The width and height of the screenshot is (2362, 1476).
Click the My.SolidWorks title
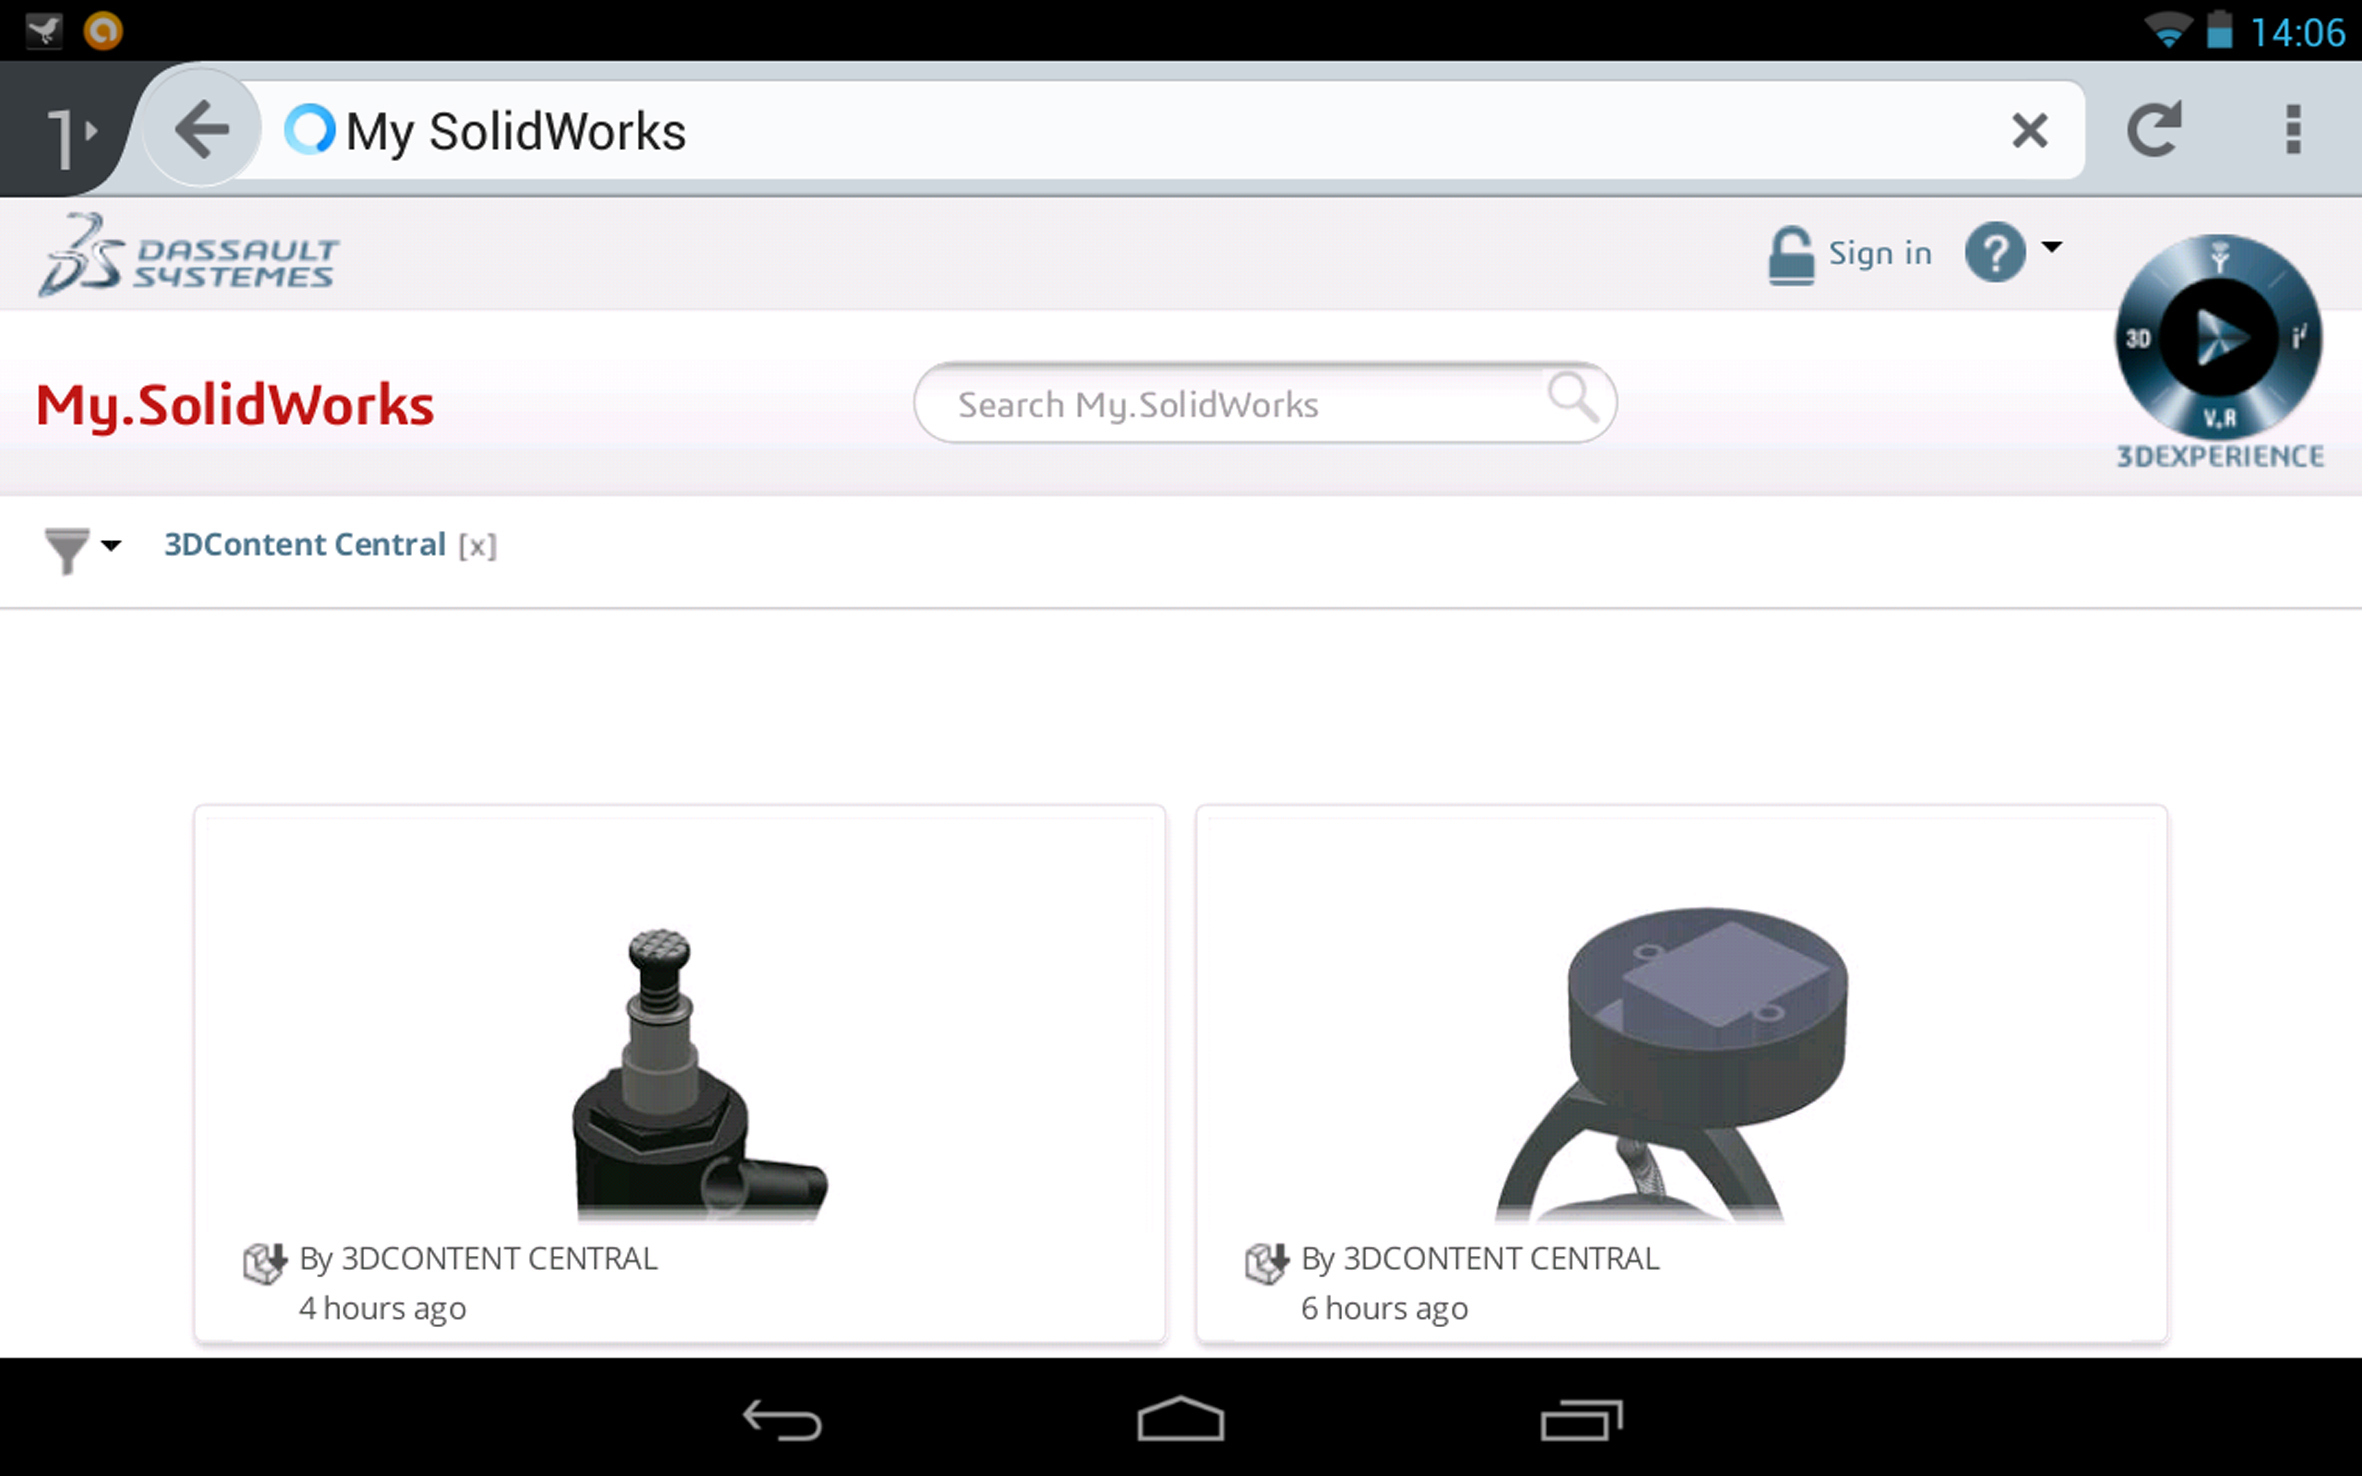pyautogui.click(x=235, y=405)
